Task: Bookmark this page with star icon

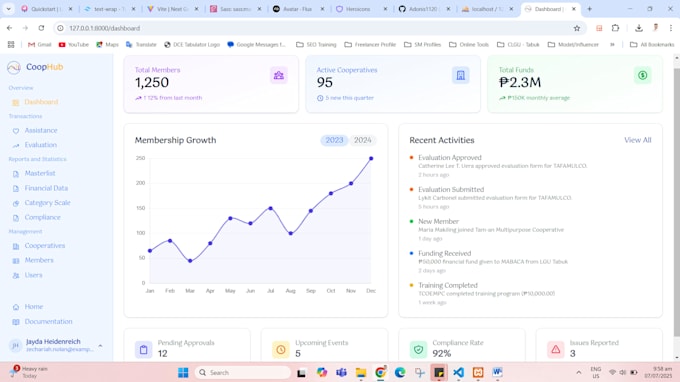Action: pyautogui.click(x=577, y=28)
